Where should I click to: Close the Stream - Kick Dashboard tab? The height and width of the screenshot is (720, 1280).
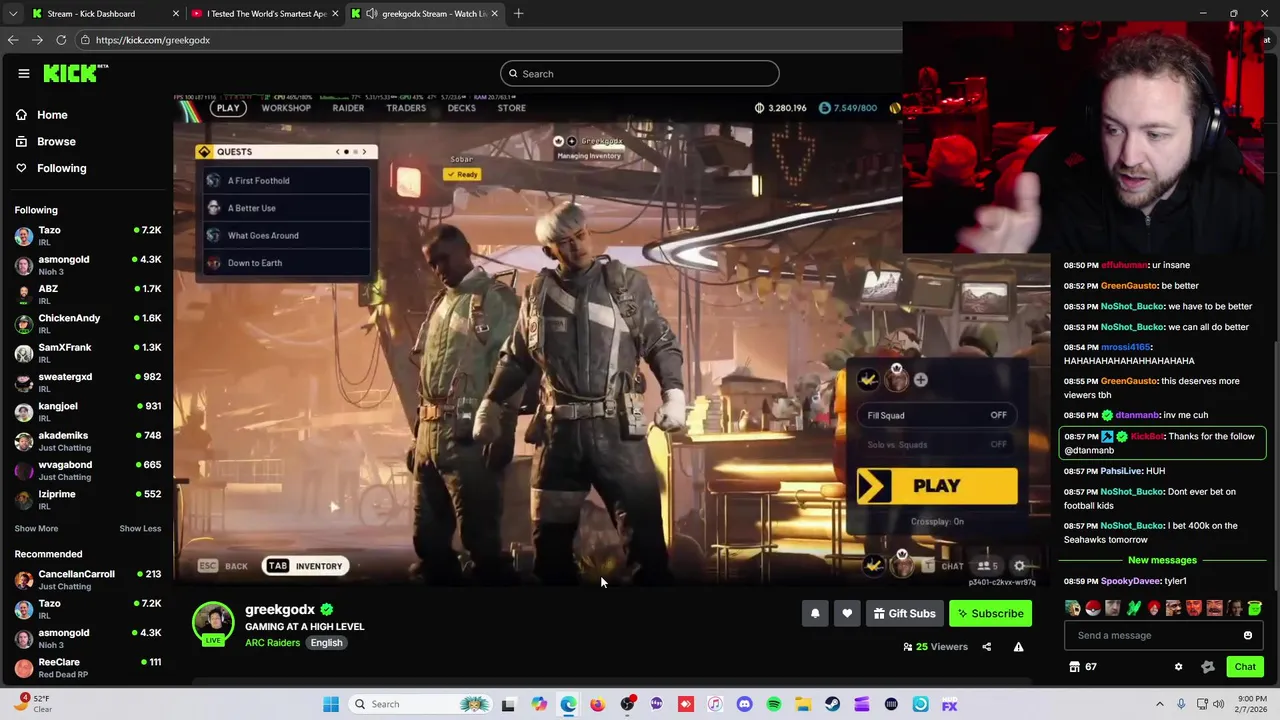click(175, 13)
